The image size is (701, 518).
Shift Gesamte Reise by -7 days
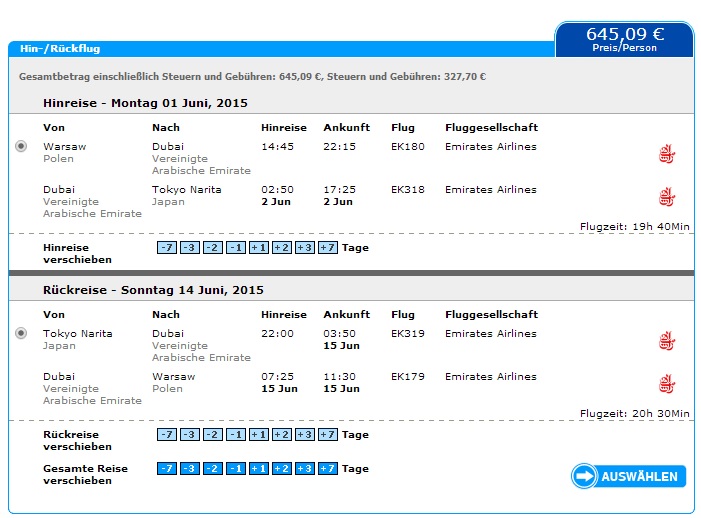167,468
